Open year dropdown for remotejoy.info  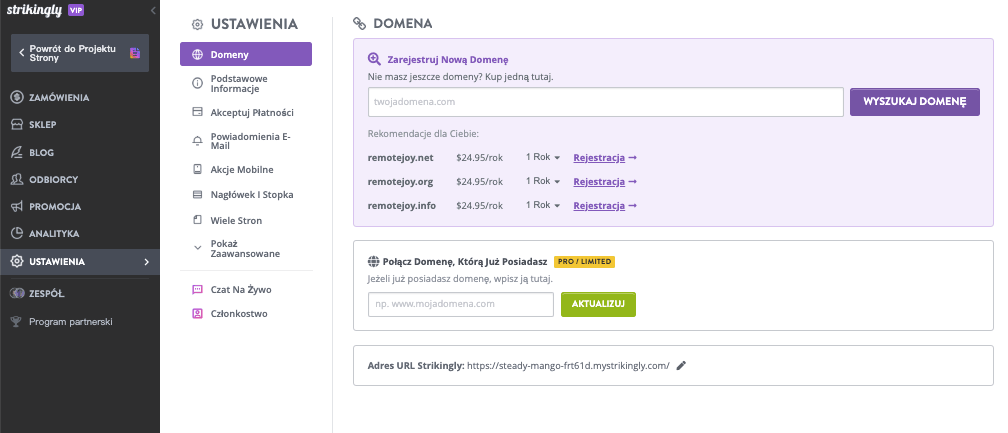[543, 205]
